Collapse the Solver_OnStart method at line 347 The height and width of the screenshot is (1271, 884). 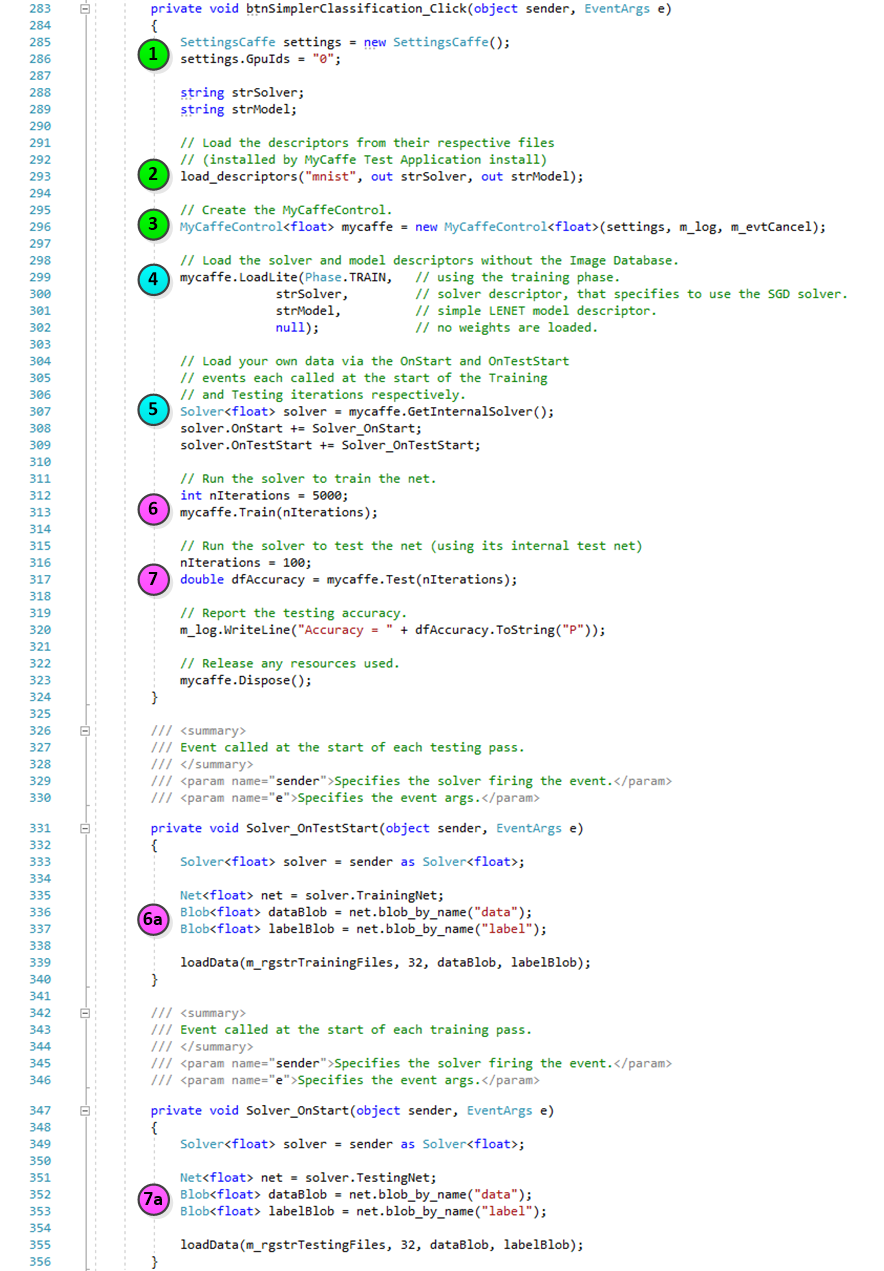pyautogui.click(x=85, y=1110)
